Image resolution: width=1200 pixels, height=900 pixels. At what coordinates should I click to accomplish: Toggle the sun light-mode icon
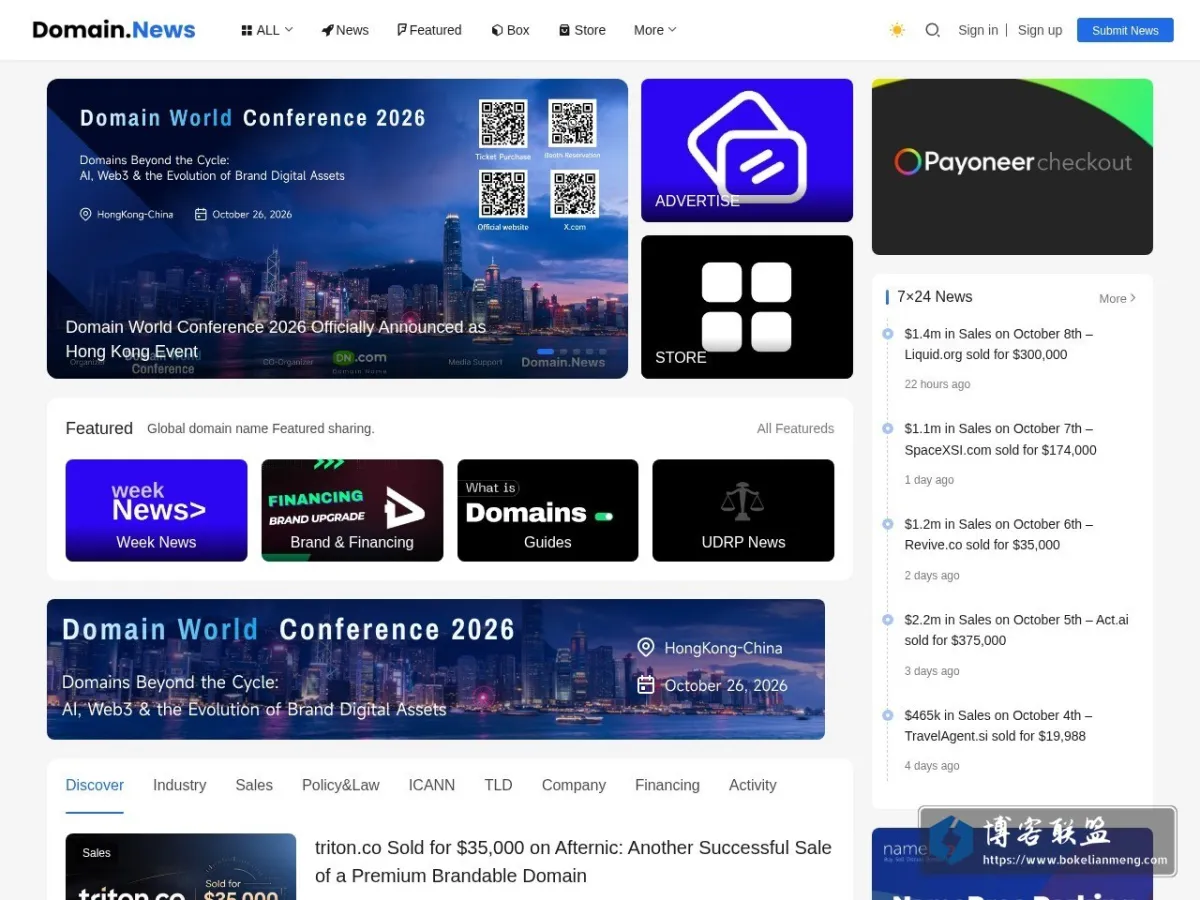pyautogui.click(x=897, y=30)
